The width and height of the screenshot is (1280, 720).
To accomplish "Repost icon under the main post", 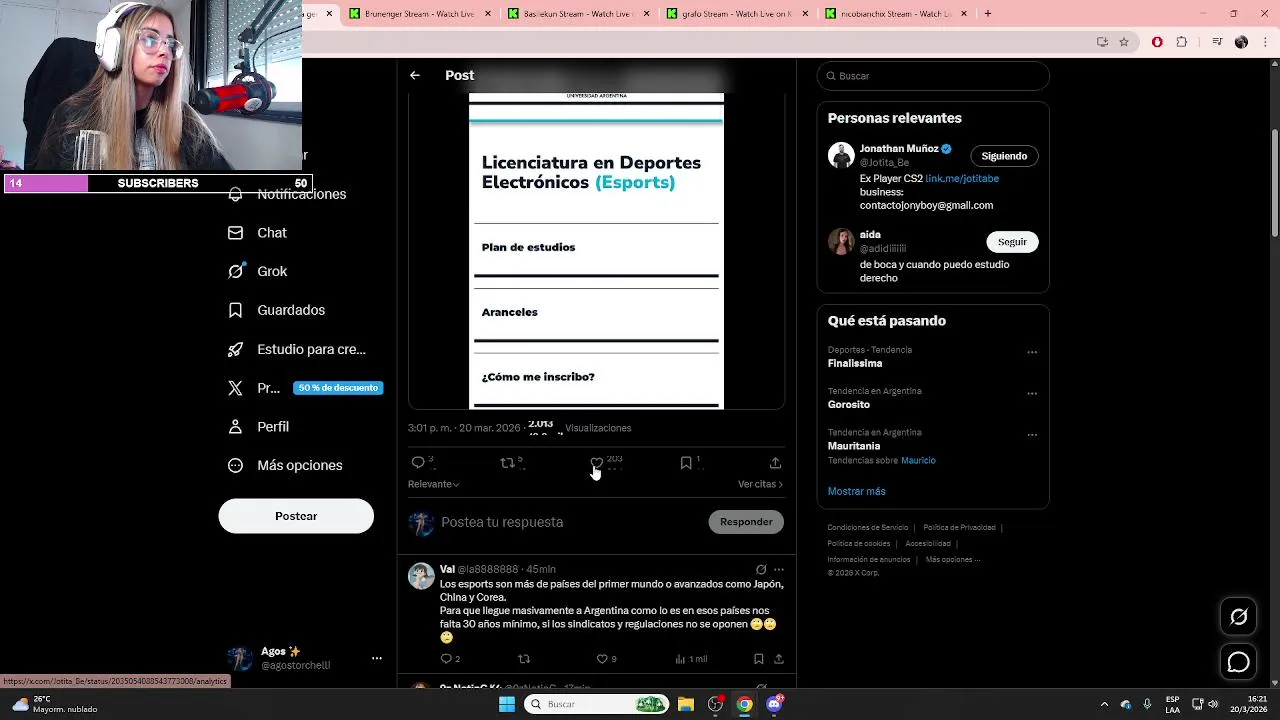I will 507,462.
